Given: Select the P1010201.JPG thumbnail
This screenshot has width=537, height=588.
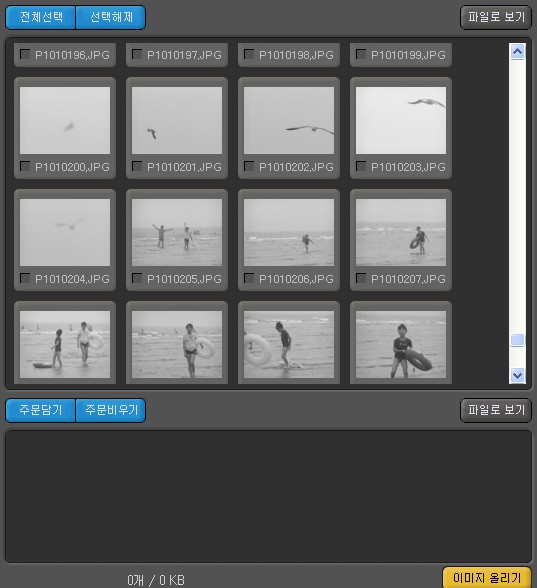Looking at the screenshot, I should coord(177,120).
